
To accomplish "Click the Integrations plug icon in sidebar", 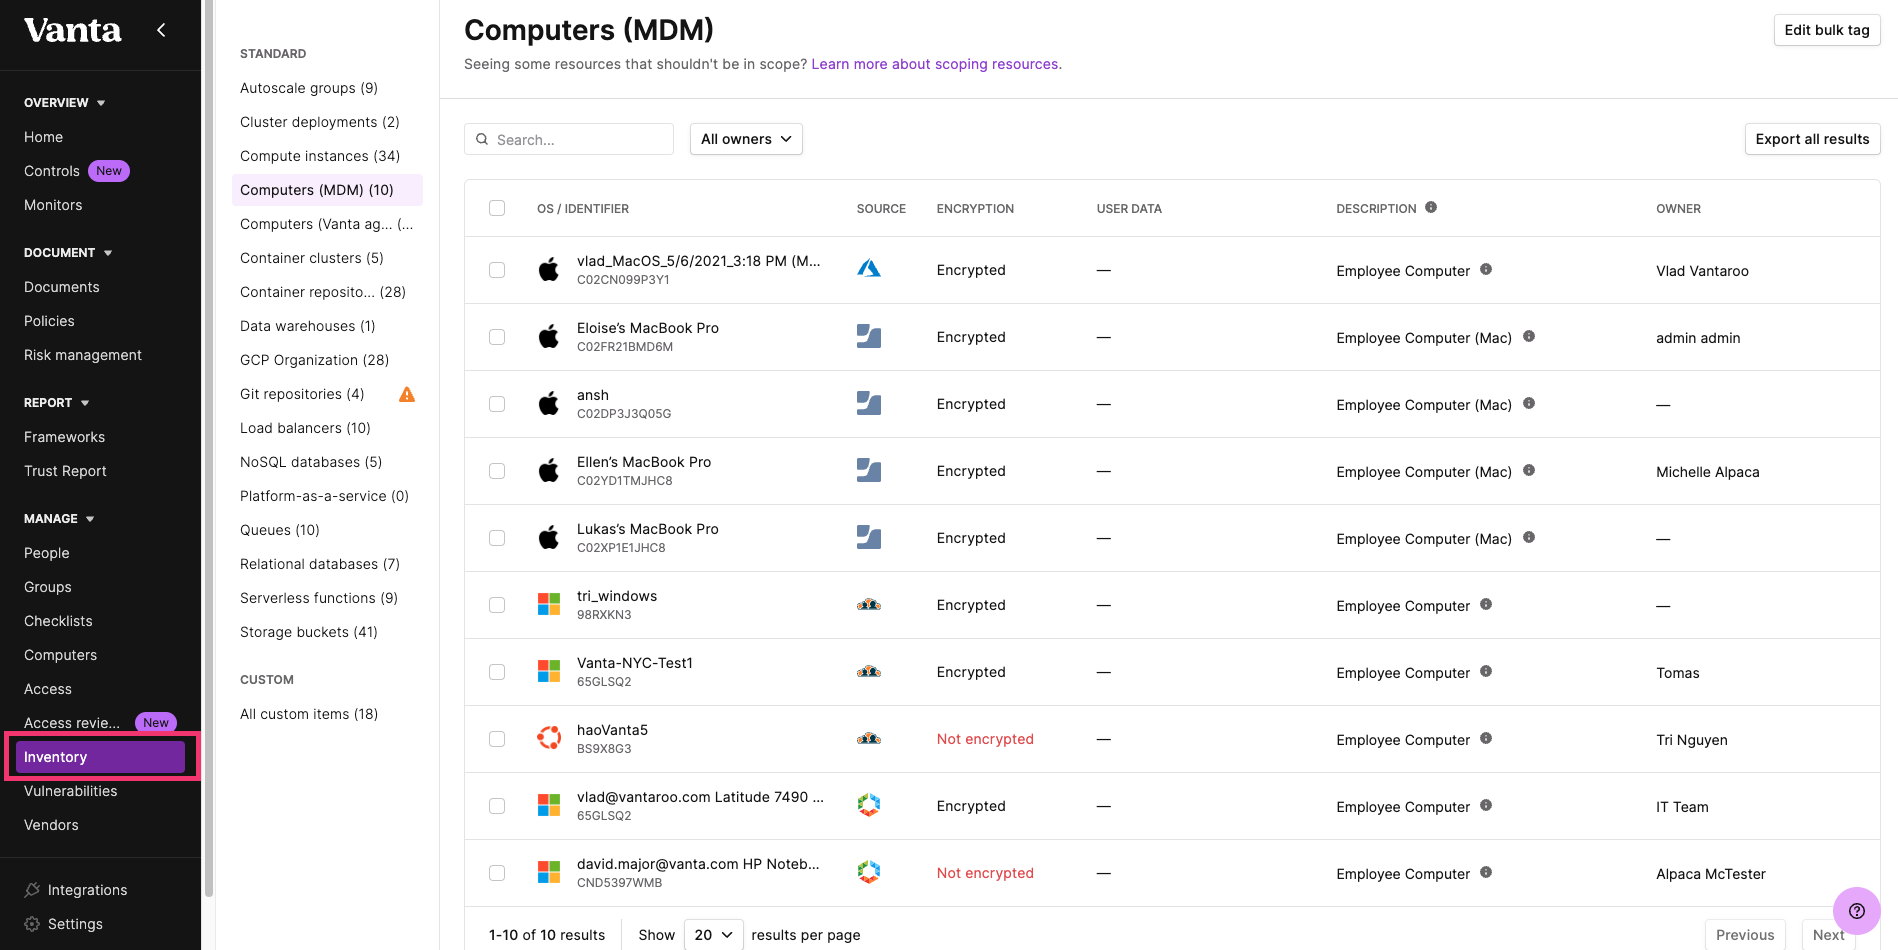I will (32, 889).
